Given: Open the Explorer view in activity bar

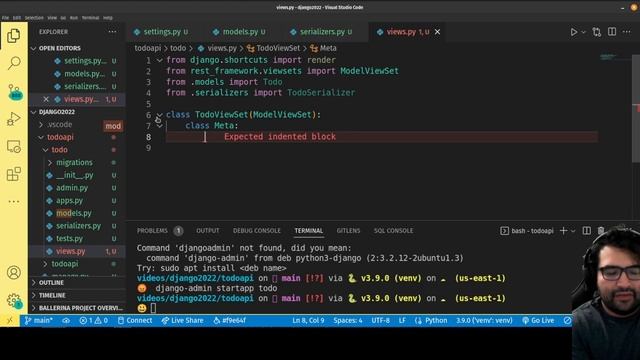Looking at the screenshot, I should [13, 36].
